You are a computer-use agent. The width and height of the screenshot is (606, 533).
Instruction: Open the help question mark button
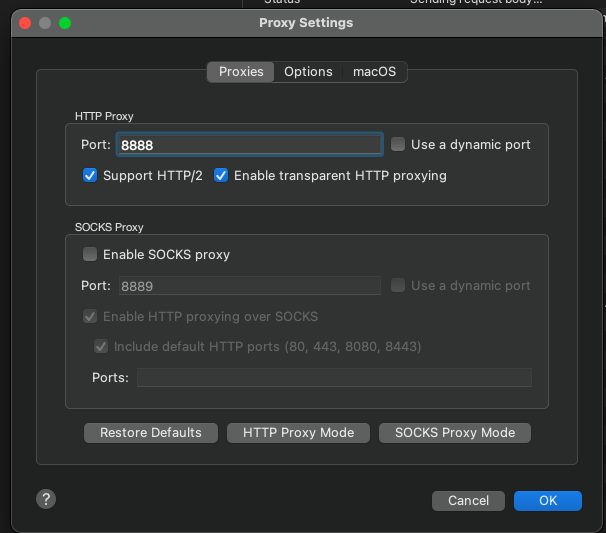46,499
